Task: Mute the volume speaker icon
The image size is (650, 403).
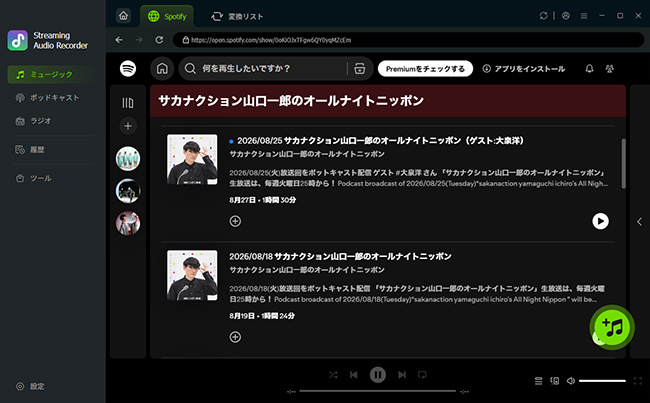Action: tap(571, 381)
